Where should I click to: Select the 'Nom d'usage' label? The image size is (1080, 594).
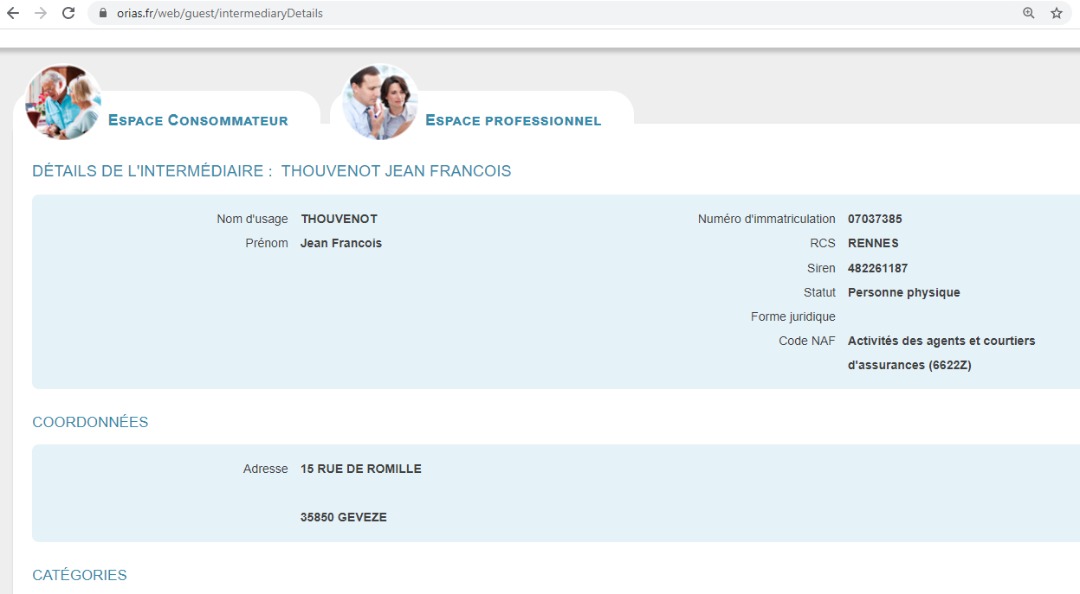(252, 219)
